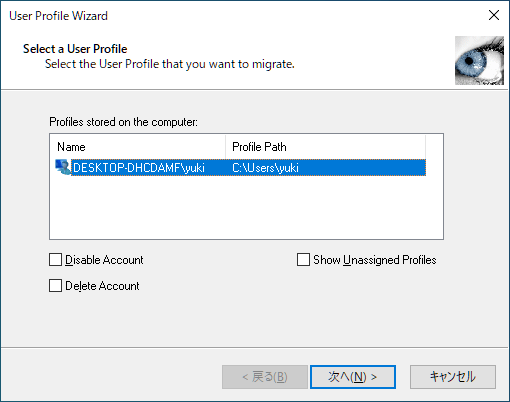Click the Name column header
Viewport: 510px width, 402px height.
(138, 147)
